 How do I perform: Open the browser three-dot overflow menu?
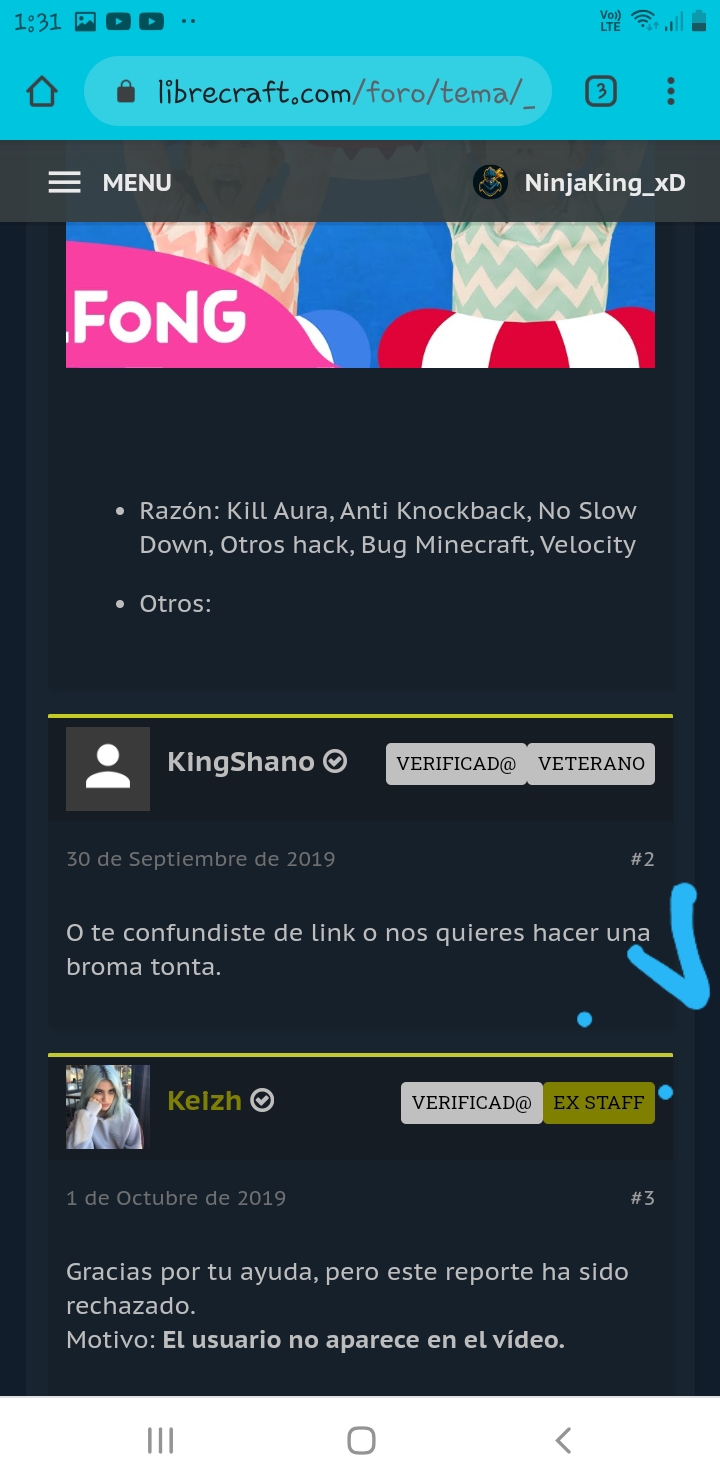(x=671, y=92)
